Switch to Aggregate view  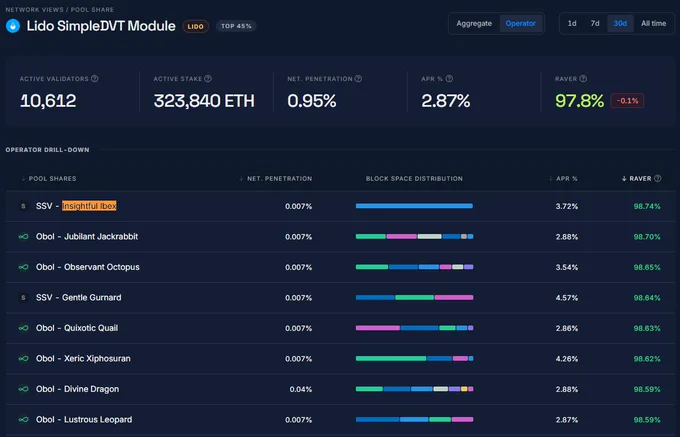click(x=474, y=23)
